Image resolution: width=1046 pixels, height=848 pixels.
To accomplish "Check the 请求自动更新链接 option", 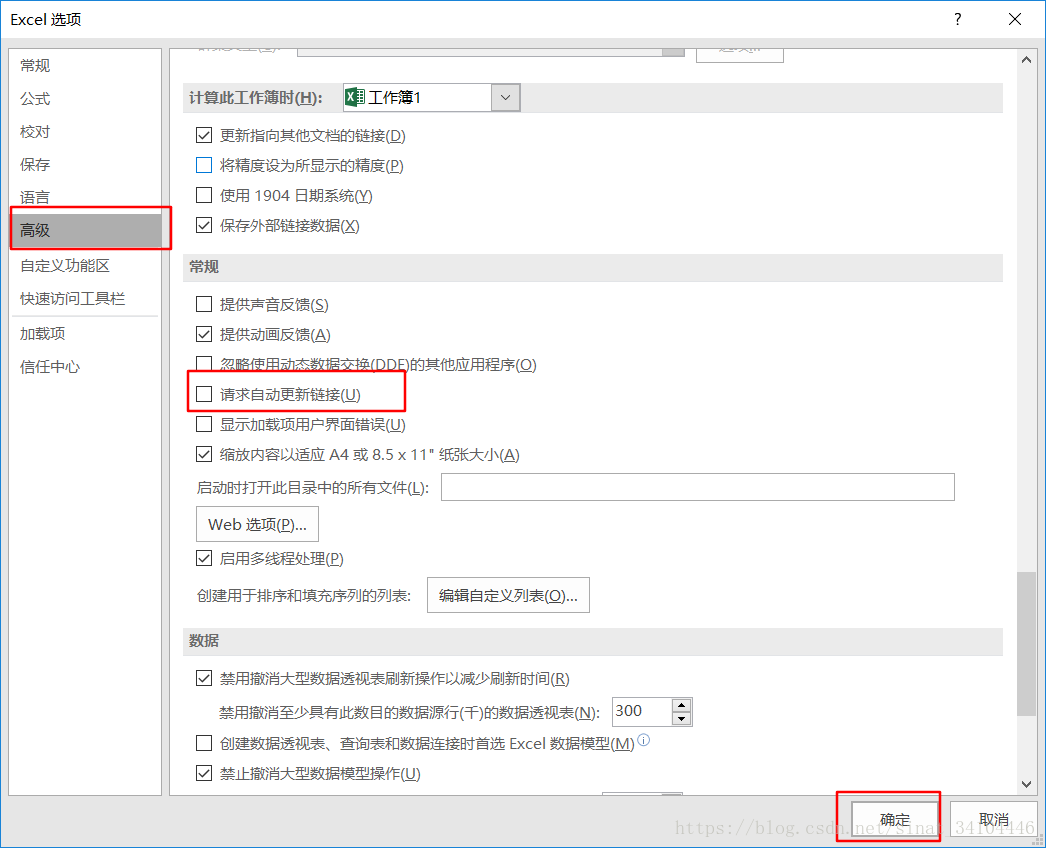I will pos(204,393).
